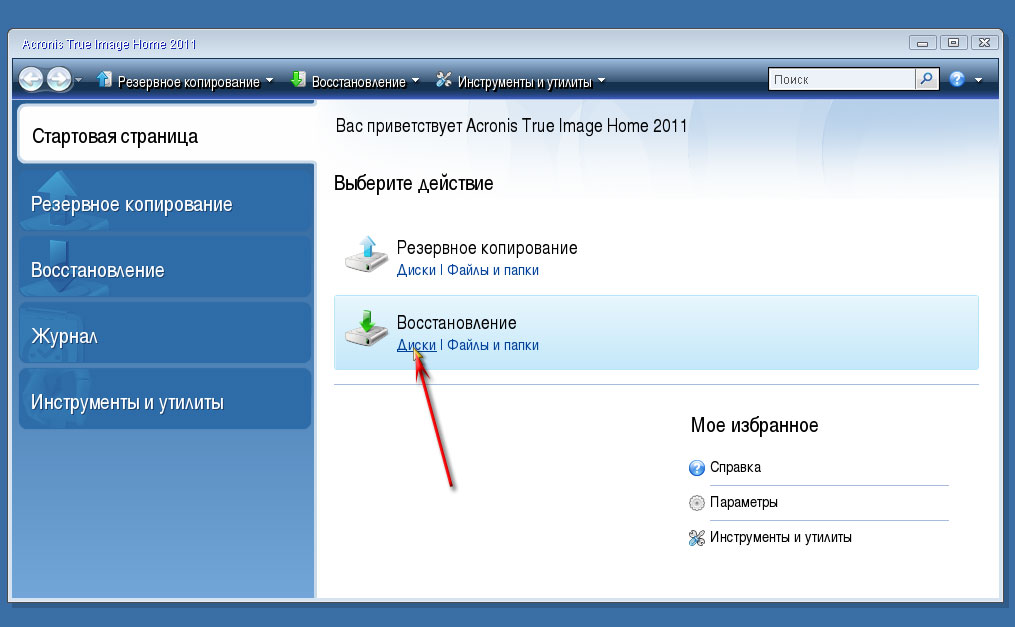Viewport: 1015px width, 627px height.
Task: Click Файлы и папки under Резервное копирование
Action: [493, 270]
